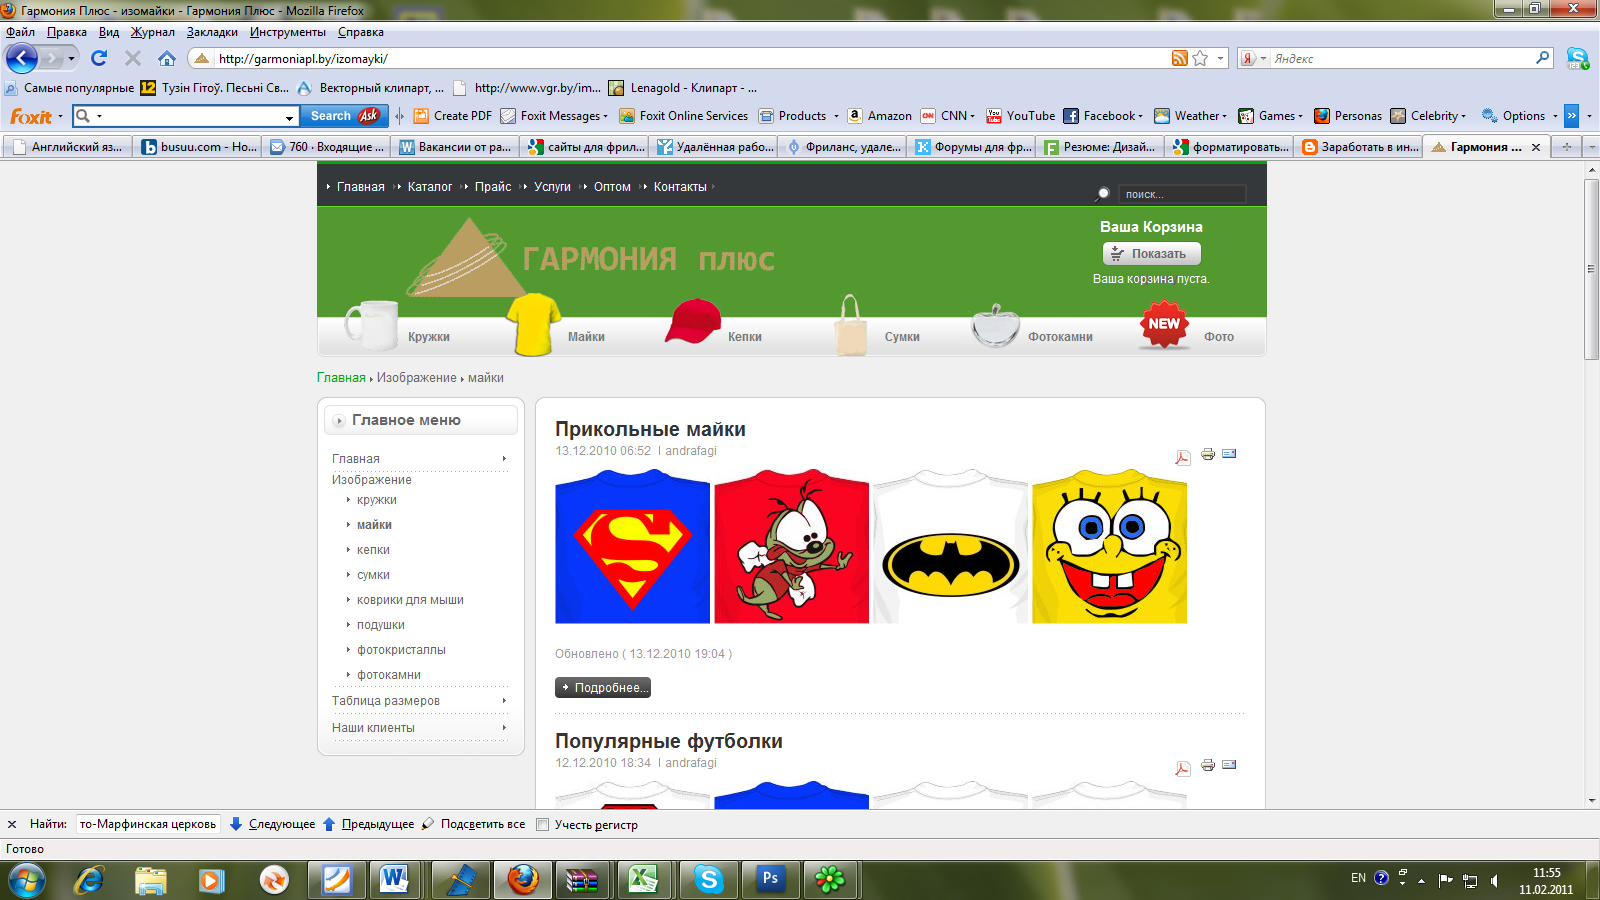Open the SpongeBob t-shirt thumbnail
The image size is (1600, 900).
(1109, 547)
